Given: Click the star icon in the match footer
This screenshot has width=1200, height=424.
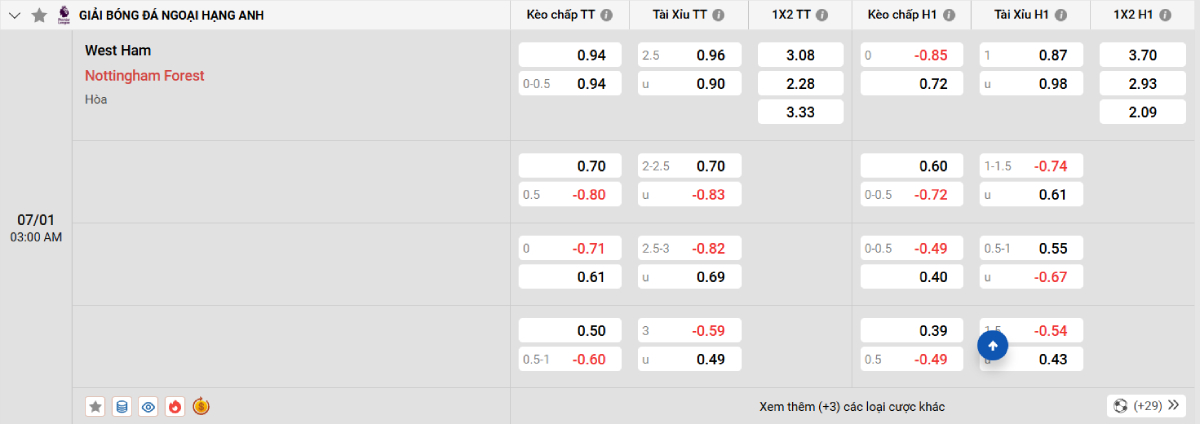Looking at the screenshot, I should pyautogui.click(x=95, y=406).
